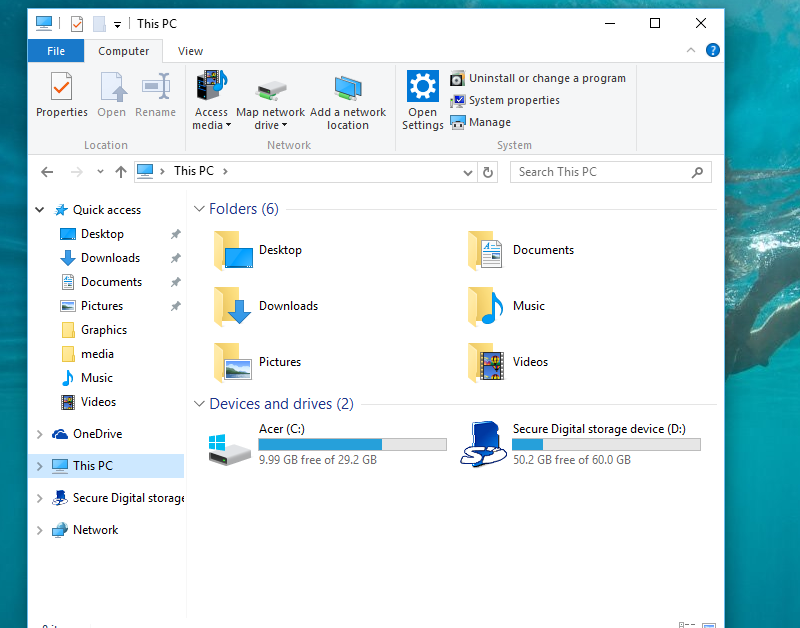Expand the OneDrive tree node
Viewport: 800px width, 628px height.
pyautogui.click(x=40, y=434)
